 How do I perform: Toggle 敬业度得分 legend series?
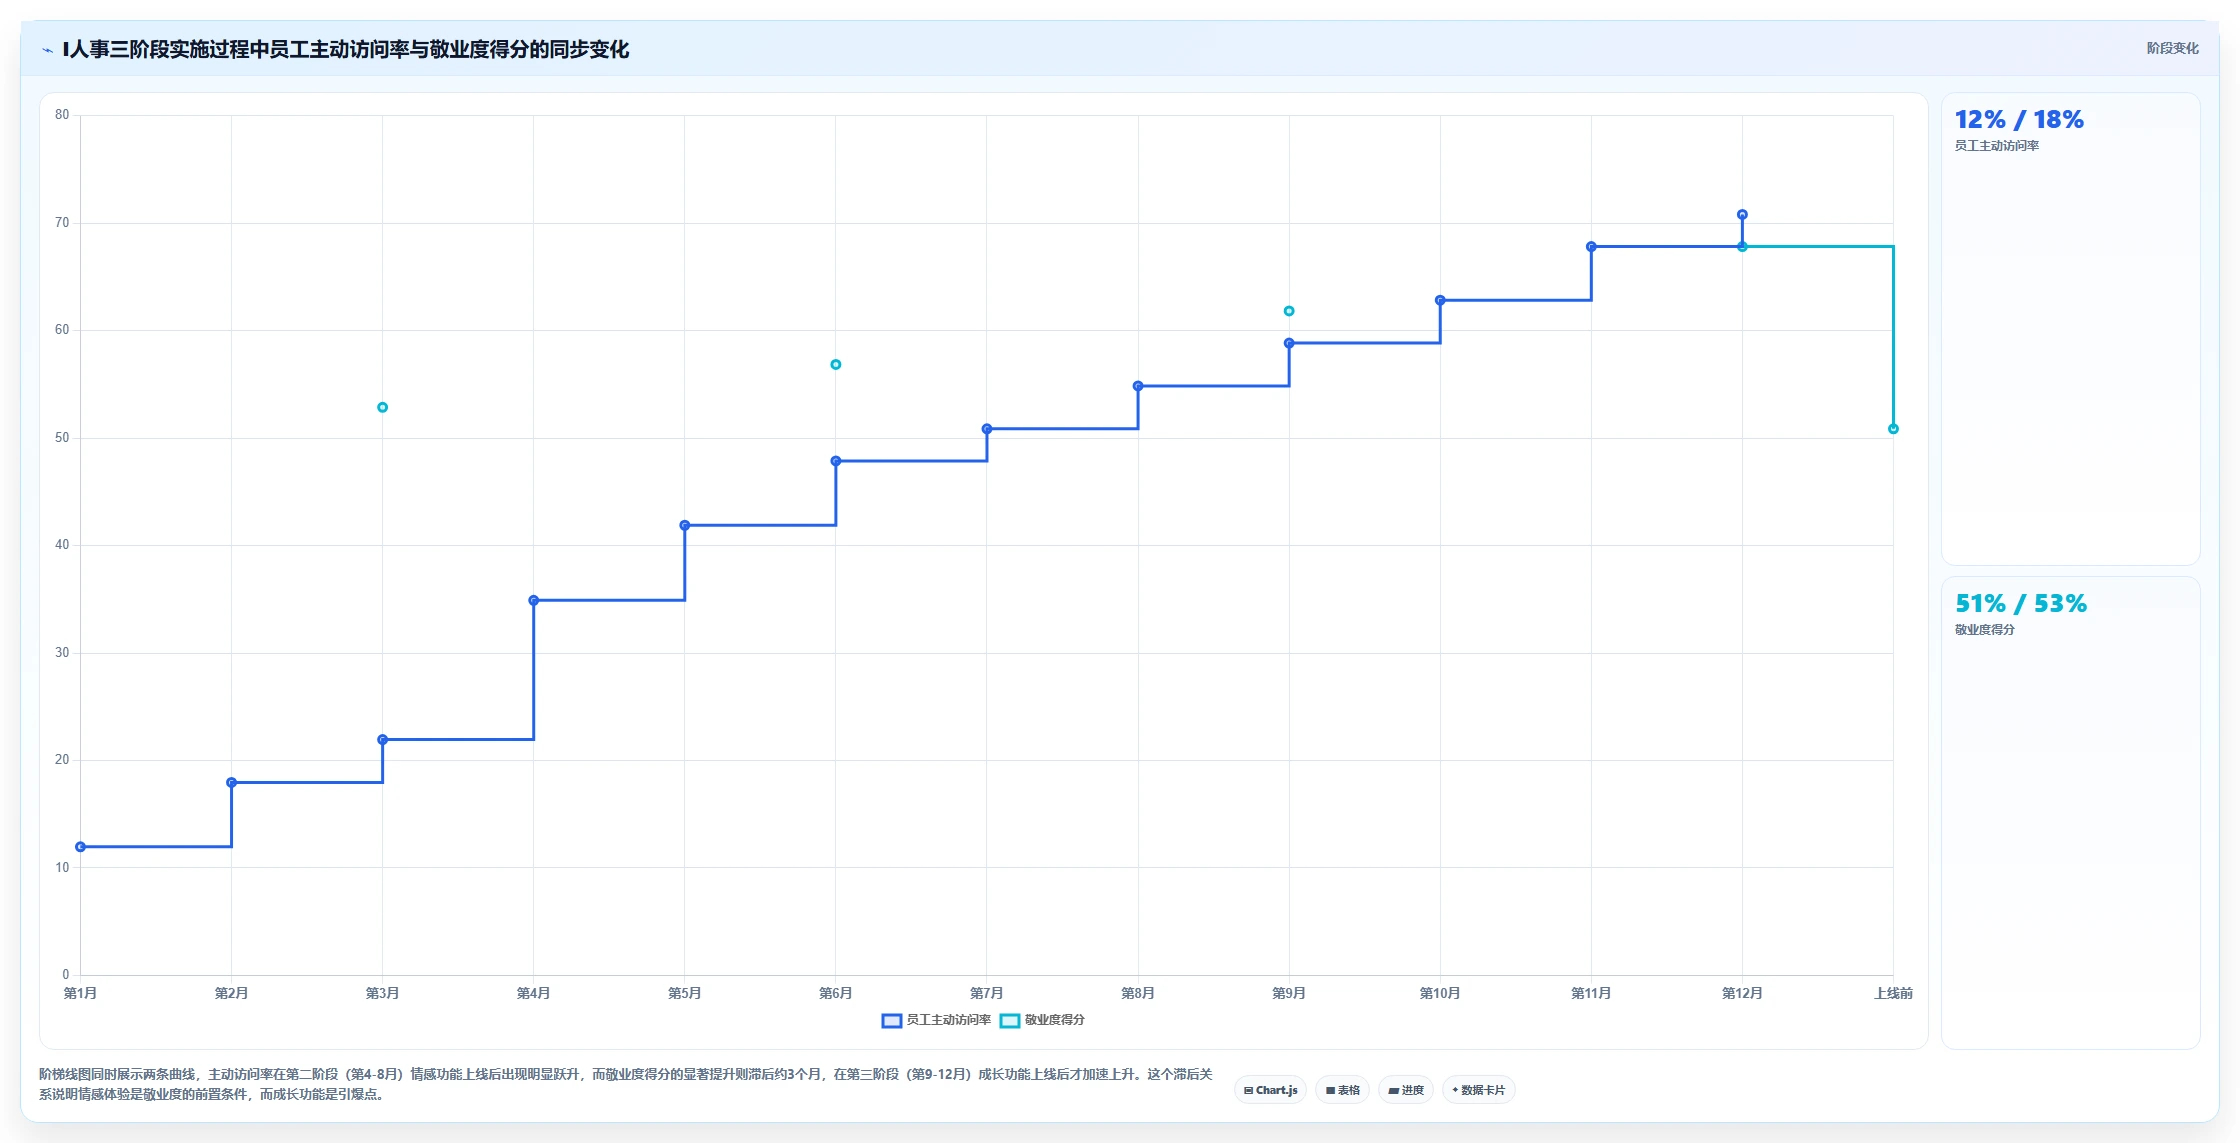[x=1043, y=1020]
